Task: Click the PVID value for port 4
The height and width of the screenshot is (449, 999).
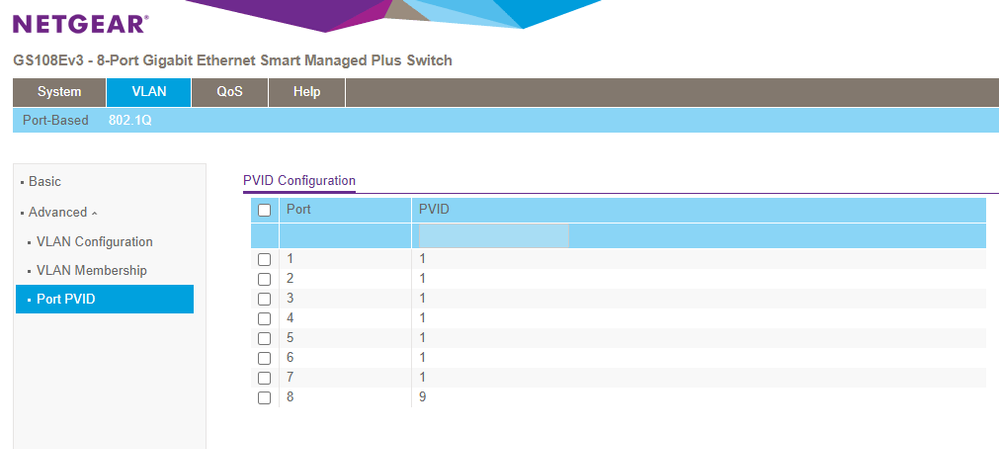Action: (x=422, y=318)
